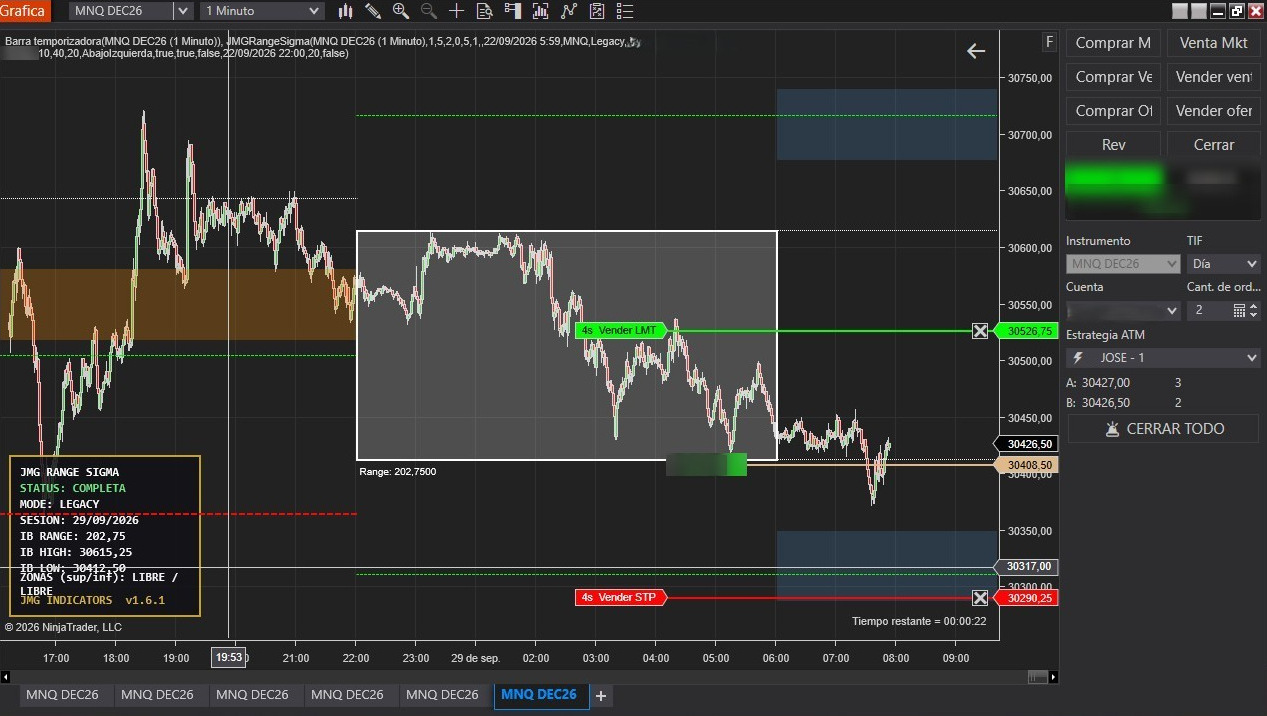Click the A: 30427,00 ask row
The image size is (1267, 716).
pyautogui.click(x=1126, y=383)
